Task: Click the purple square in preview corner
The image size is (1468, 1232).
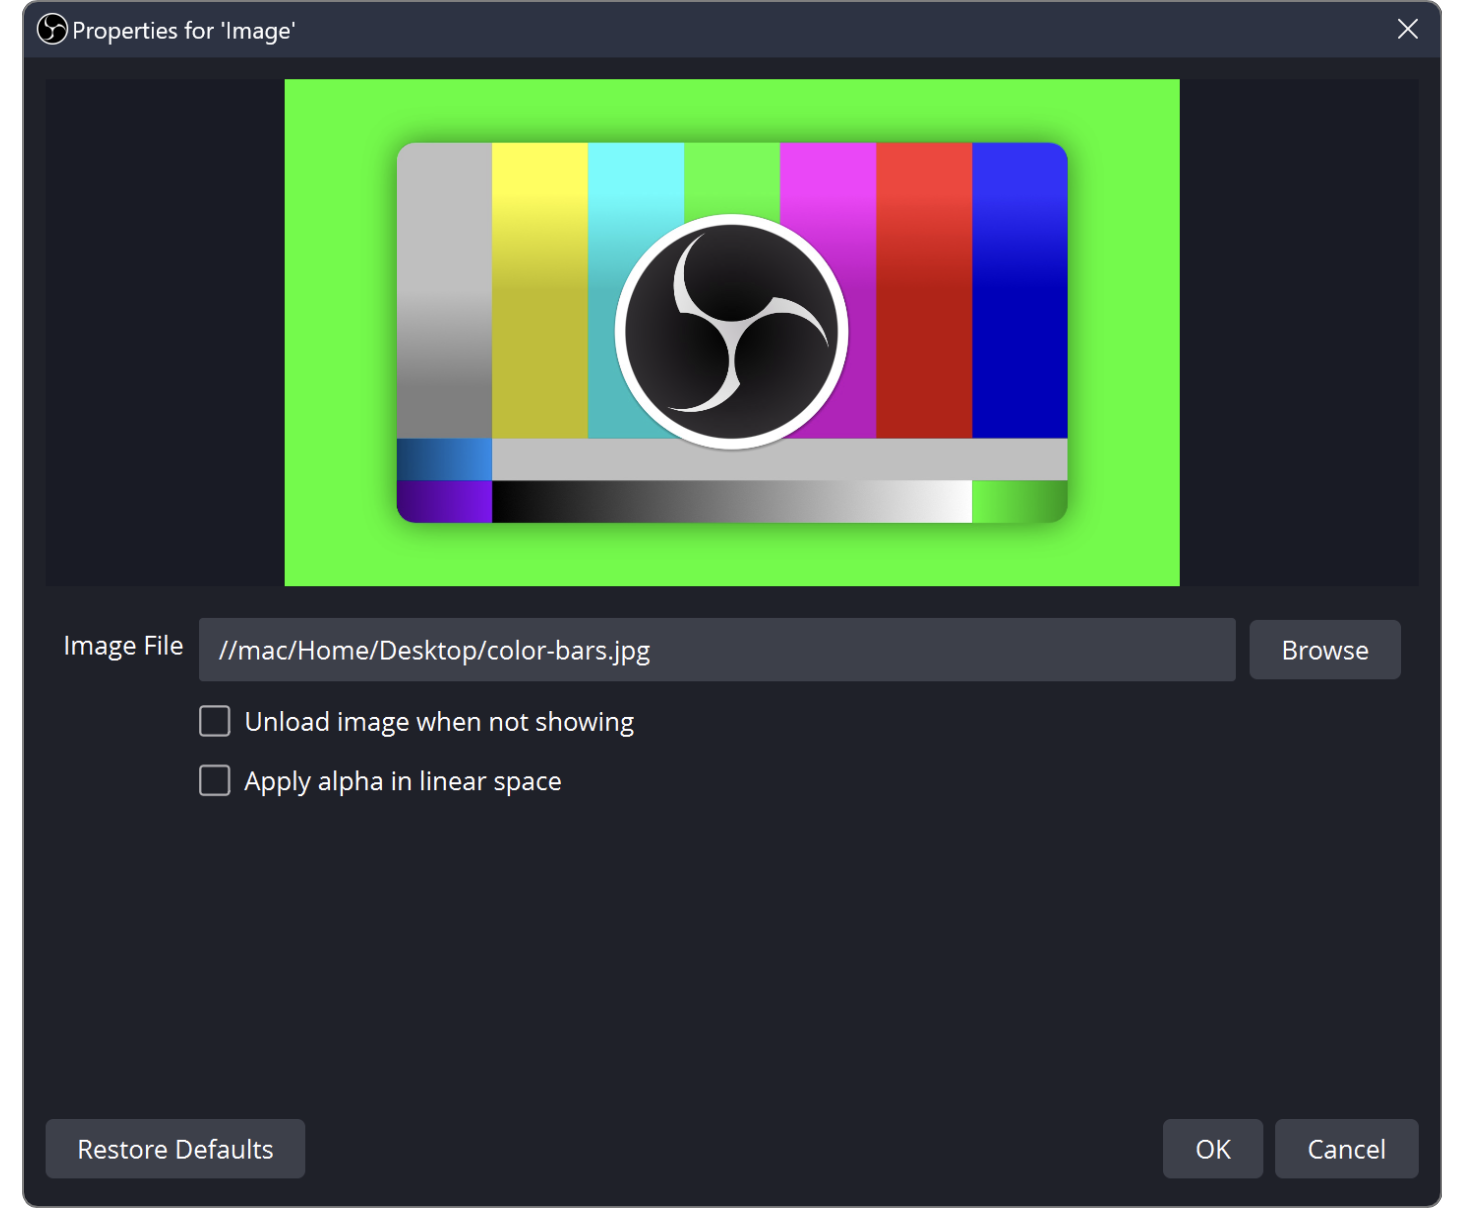Action: point(445,501)
